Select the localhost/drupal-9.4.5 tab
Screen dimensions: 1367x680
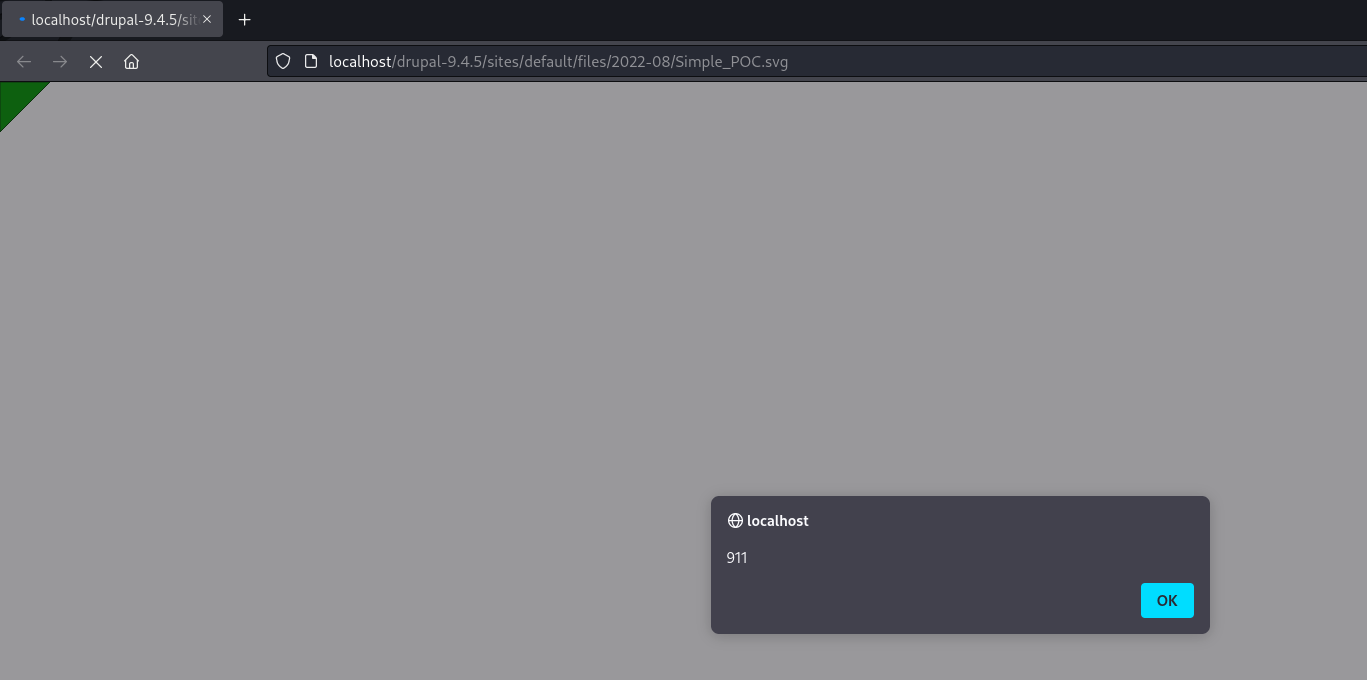(x=110, y=20)
